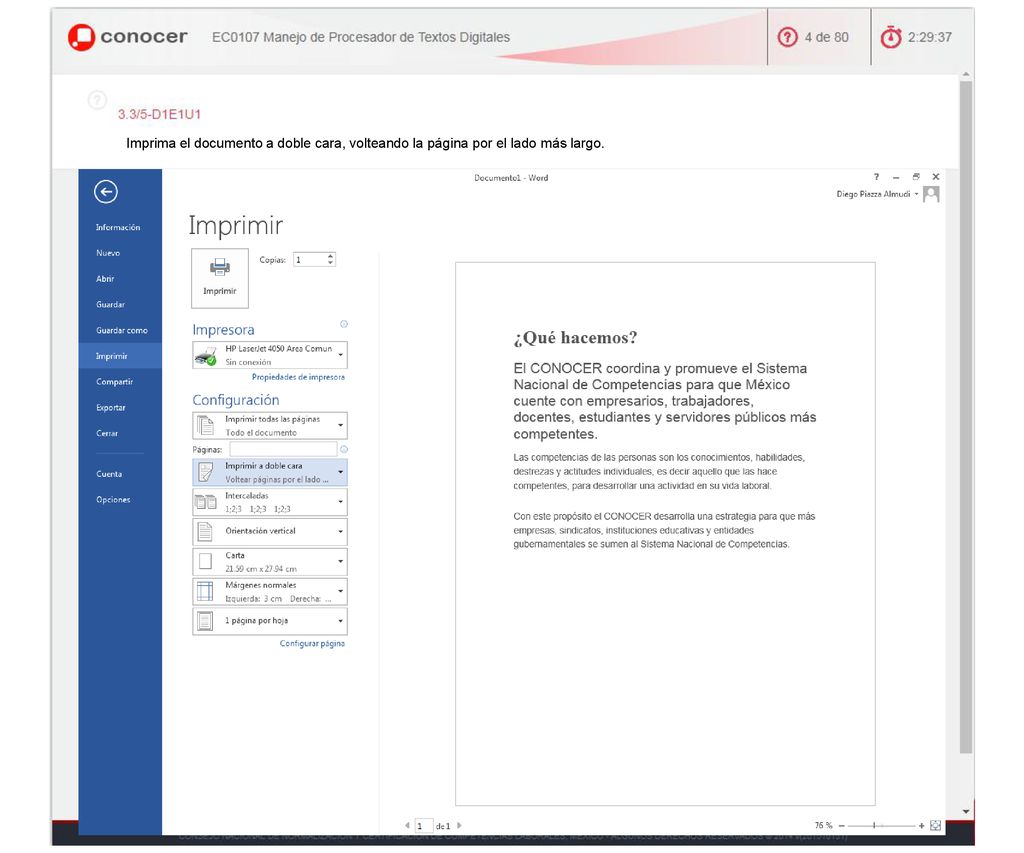This screenshot has width=1024, height=853.
Task: Click the Copias number field
Action: click(310, 259)
